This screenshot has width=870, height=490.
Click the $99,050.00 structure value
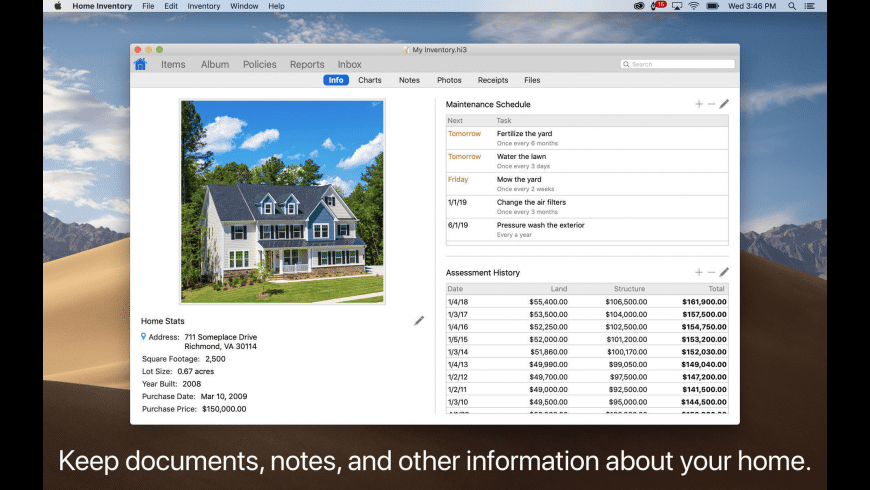[628, 365]
